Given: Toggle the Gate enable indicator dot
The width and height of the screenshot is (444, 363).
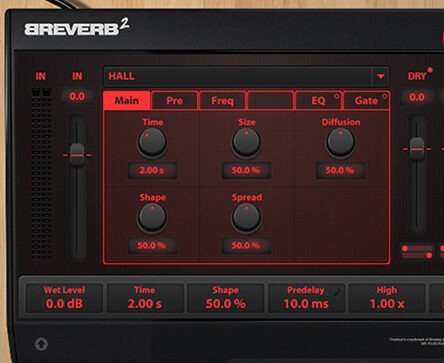Looking at the screenshot, I should point(385,96).
